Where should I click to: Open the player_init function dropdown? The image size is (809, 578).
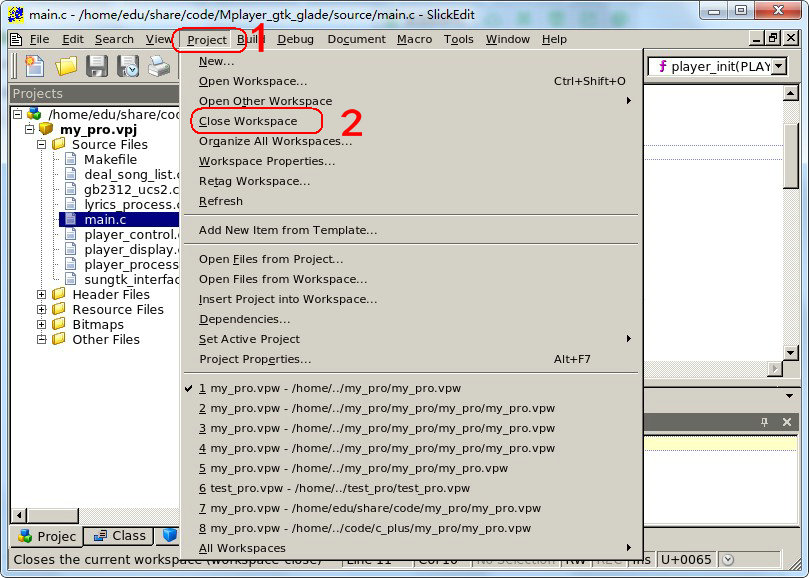point(779,67)
